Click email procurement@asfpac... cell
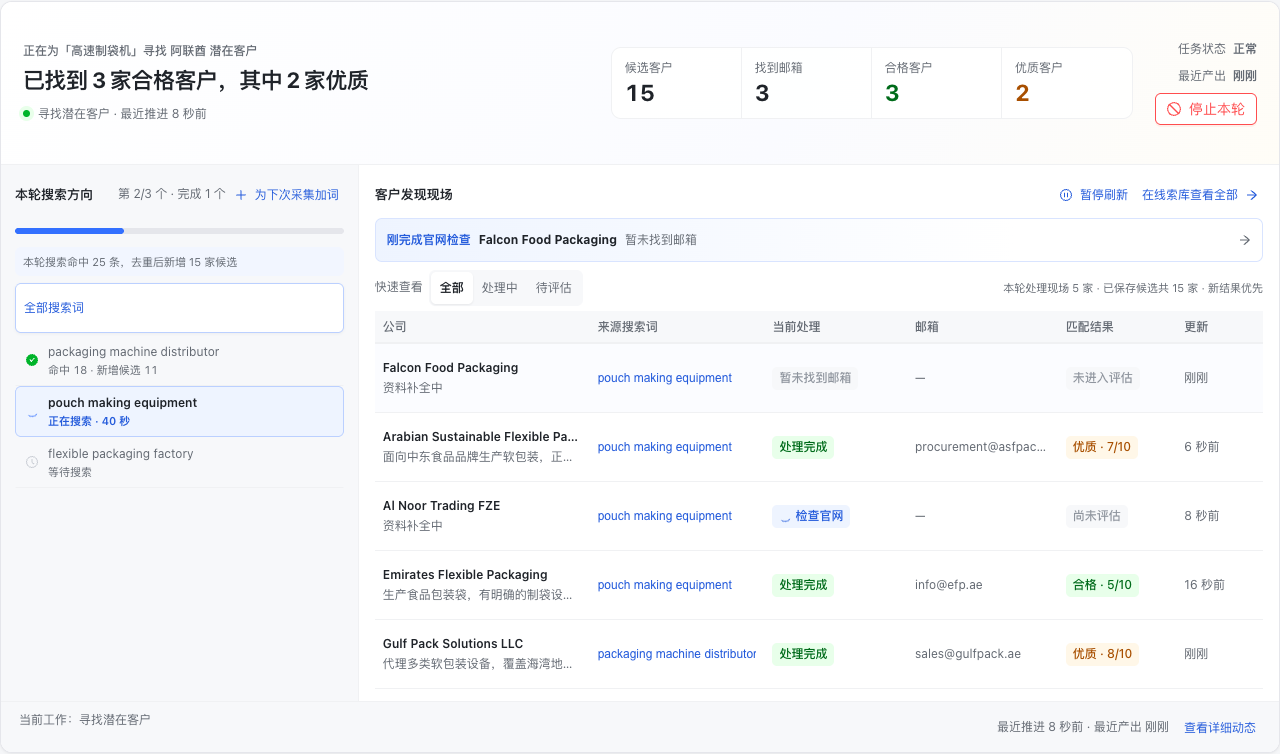This screenshot has width=1280, height=754. 979,447
